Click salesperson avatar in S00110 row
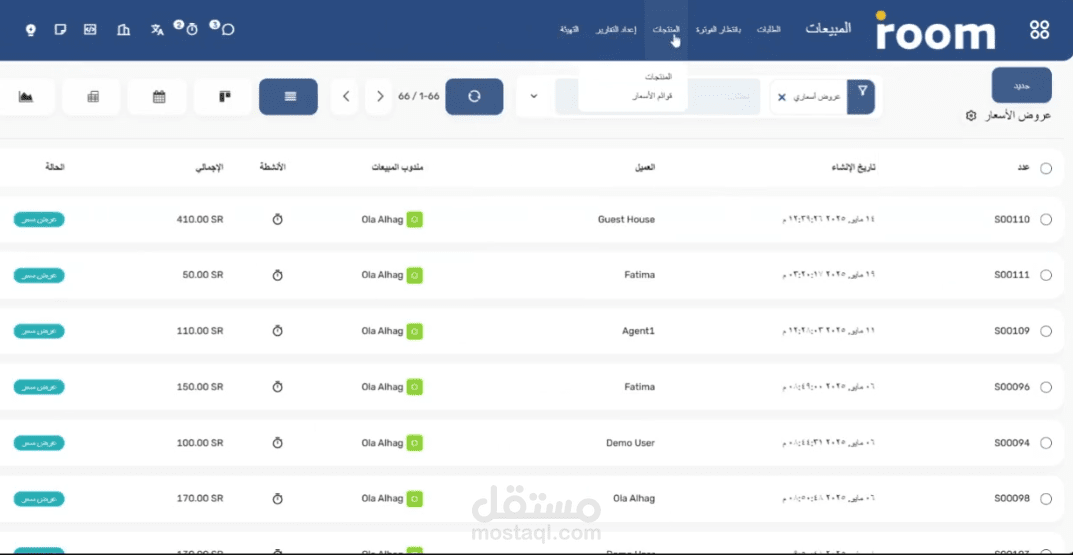Image resolution: width=1073 pixels, height=555 pixels. (415, 220)
